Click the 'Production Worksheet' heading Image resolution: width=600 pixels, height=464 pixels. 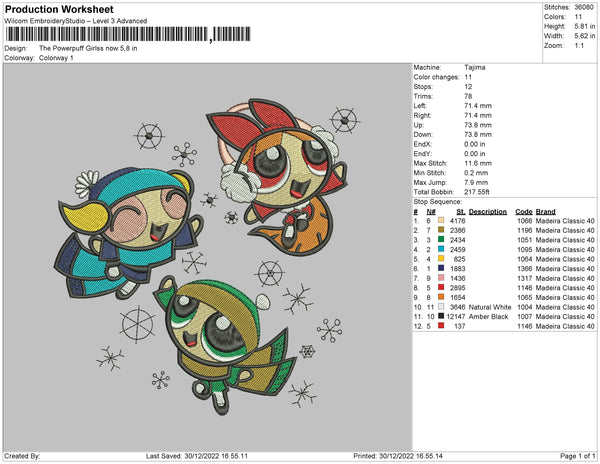pyautogui.click(x=59, y=10)
